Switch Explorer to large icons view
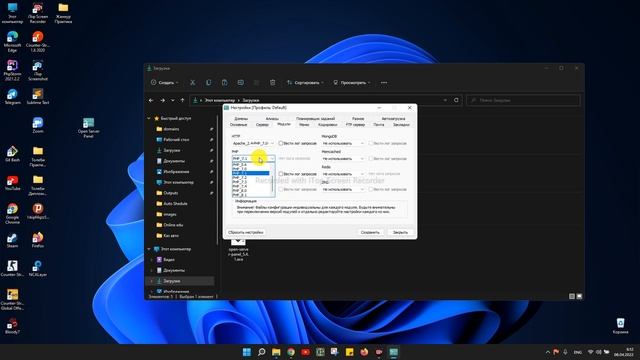This screenshot has height=360, width=640. coord(579,296)
